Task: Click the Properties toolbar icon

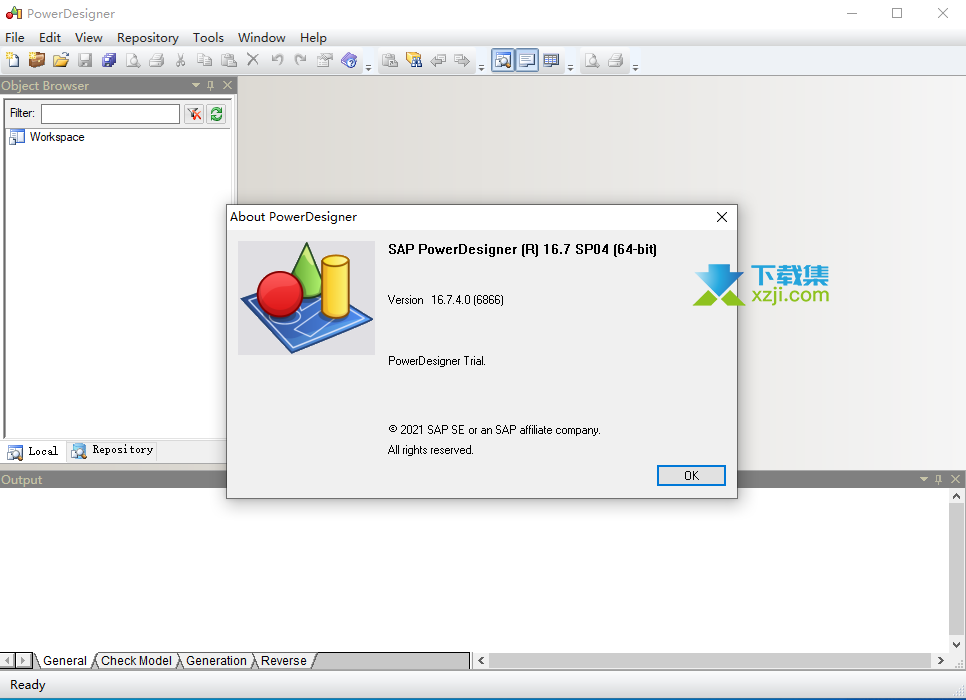Action: coord(325,60)
